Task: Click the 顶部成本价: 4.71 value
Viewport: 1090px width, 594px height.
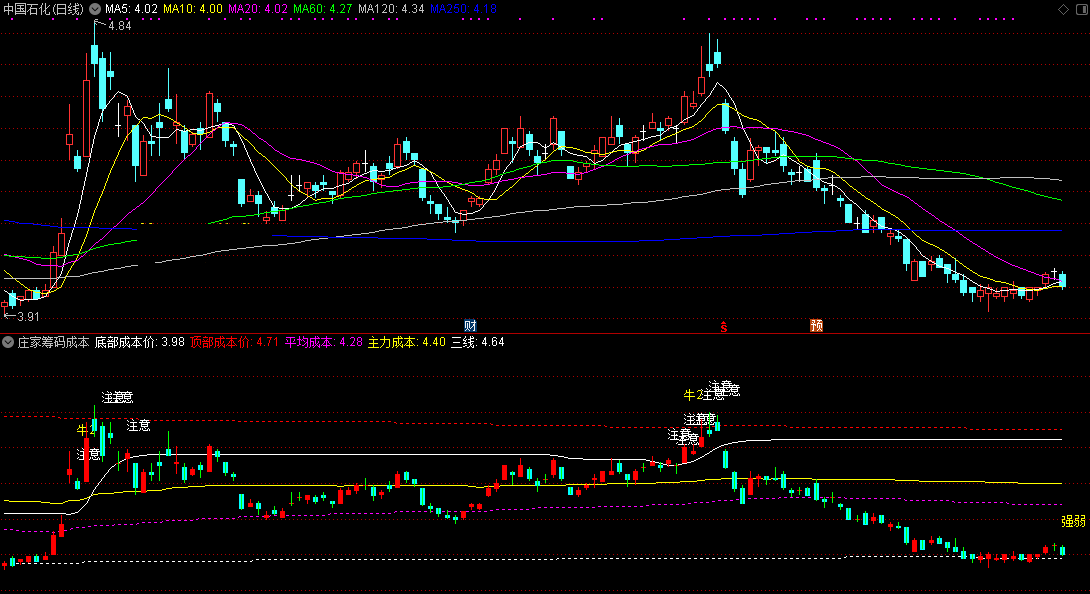Action: coord(234,342)
